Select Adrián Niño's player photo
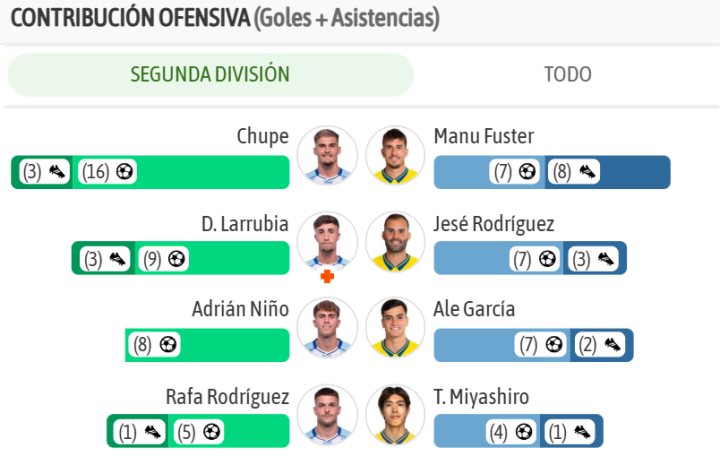The image size is (720, 465). [x=327, y=328]
